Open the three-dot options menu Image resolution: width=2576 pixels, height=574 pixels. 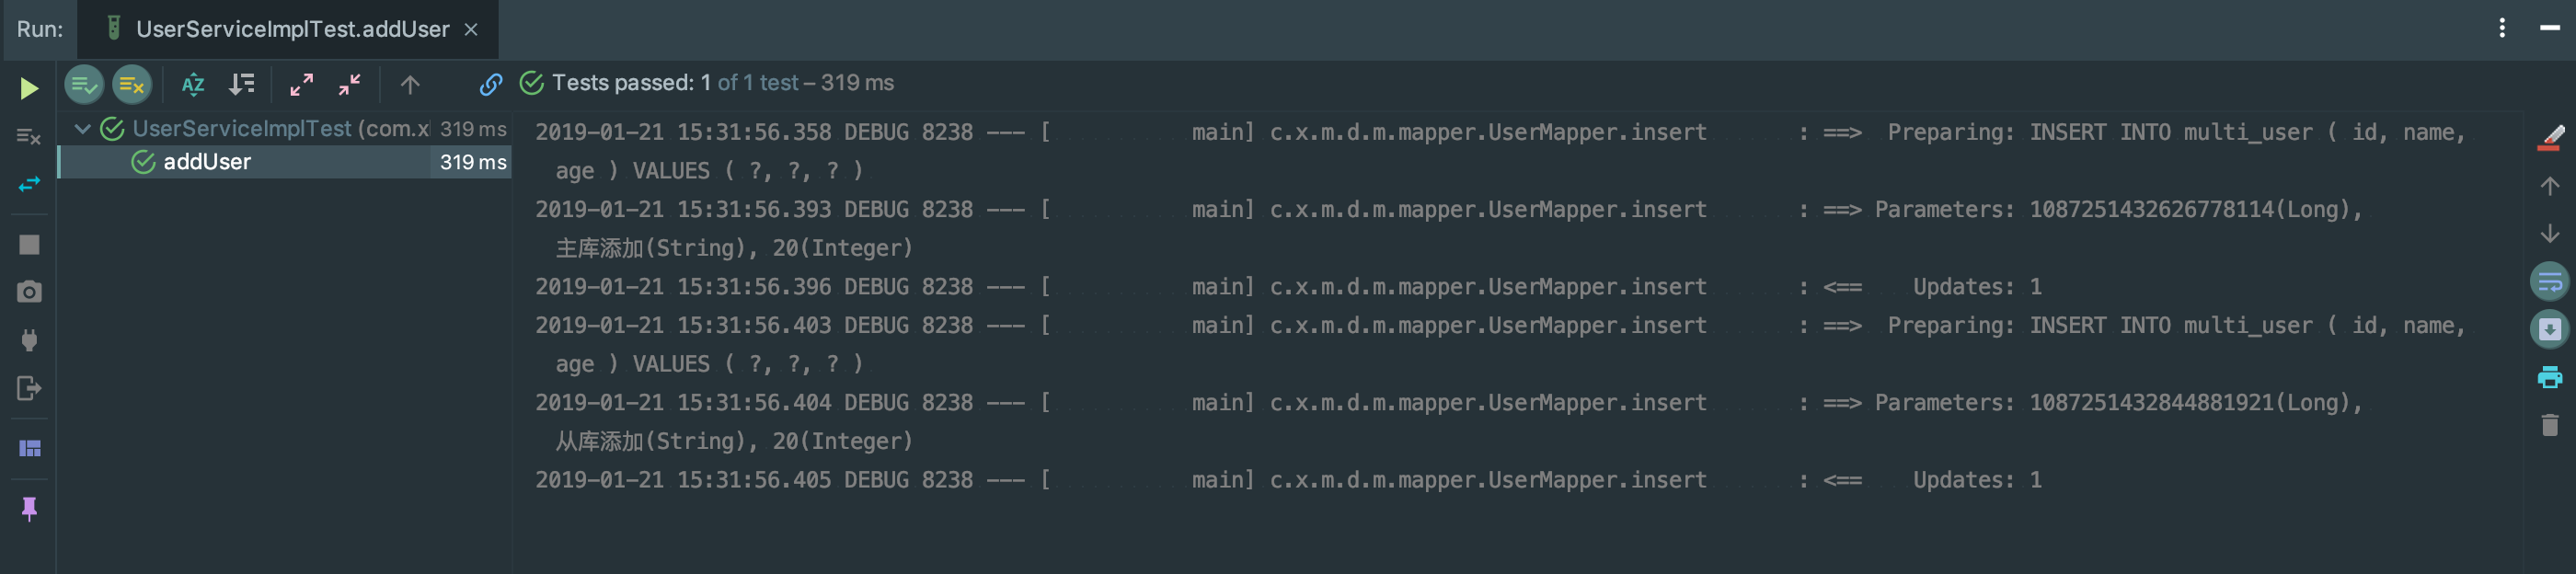2502,28
